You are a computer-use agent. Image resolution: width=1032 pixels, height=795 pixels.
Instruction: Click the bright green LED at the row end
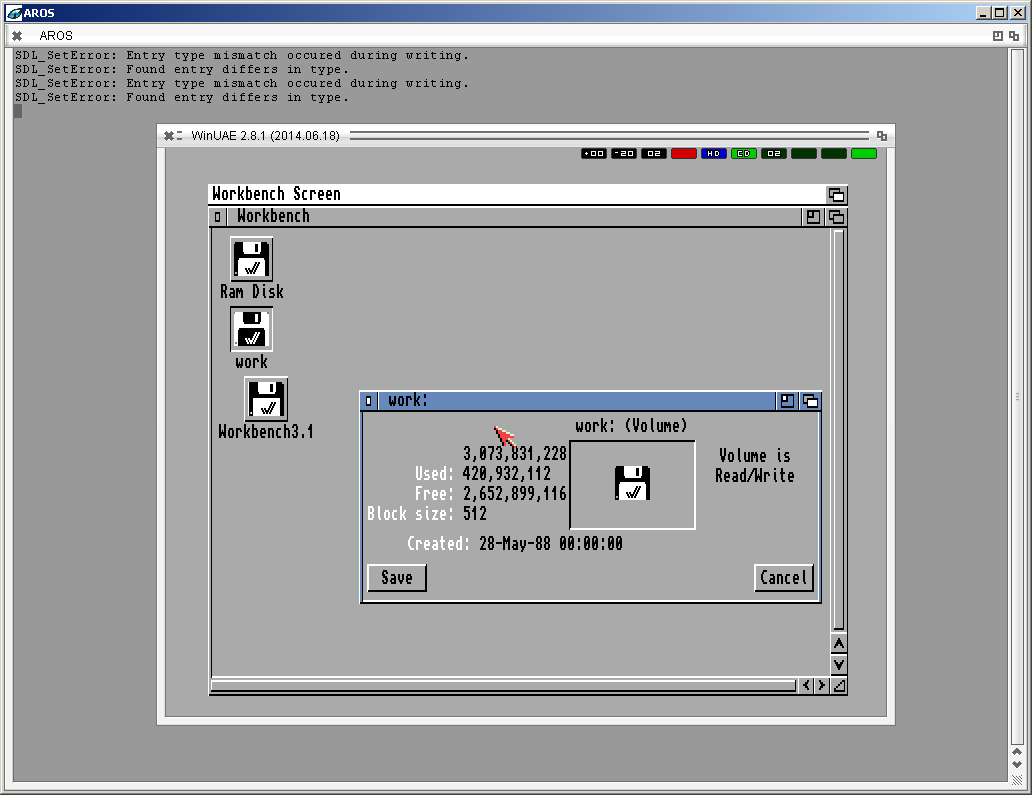pyautogui.click(x=864, y=153)
